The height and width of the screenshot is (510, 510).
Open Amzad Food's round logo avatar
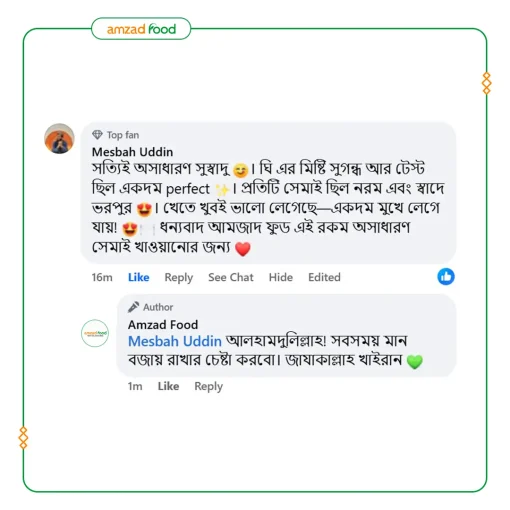coord(95,333)
